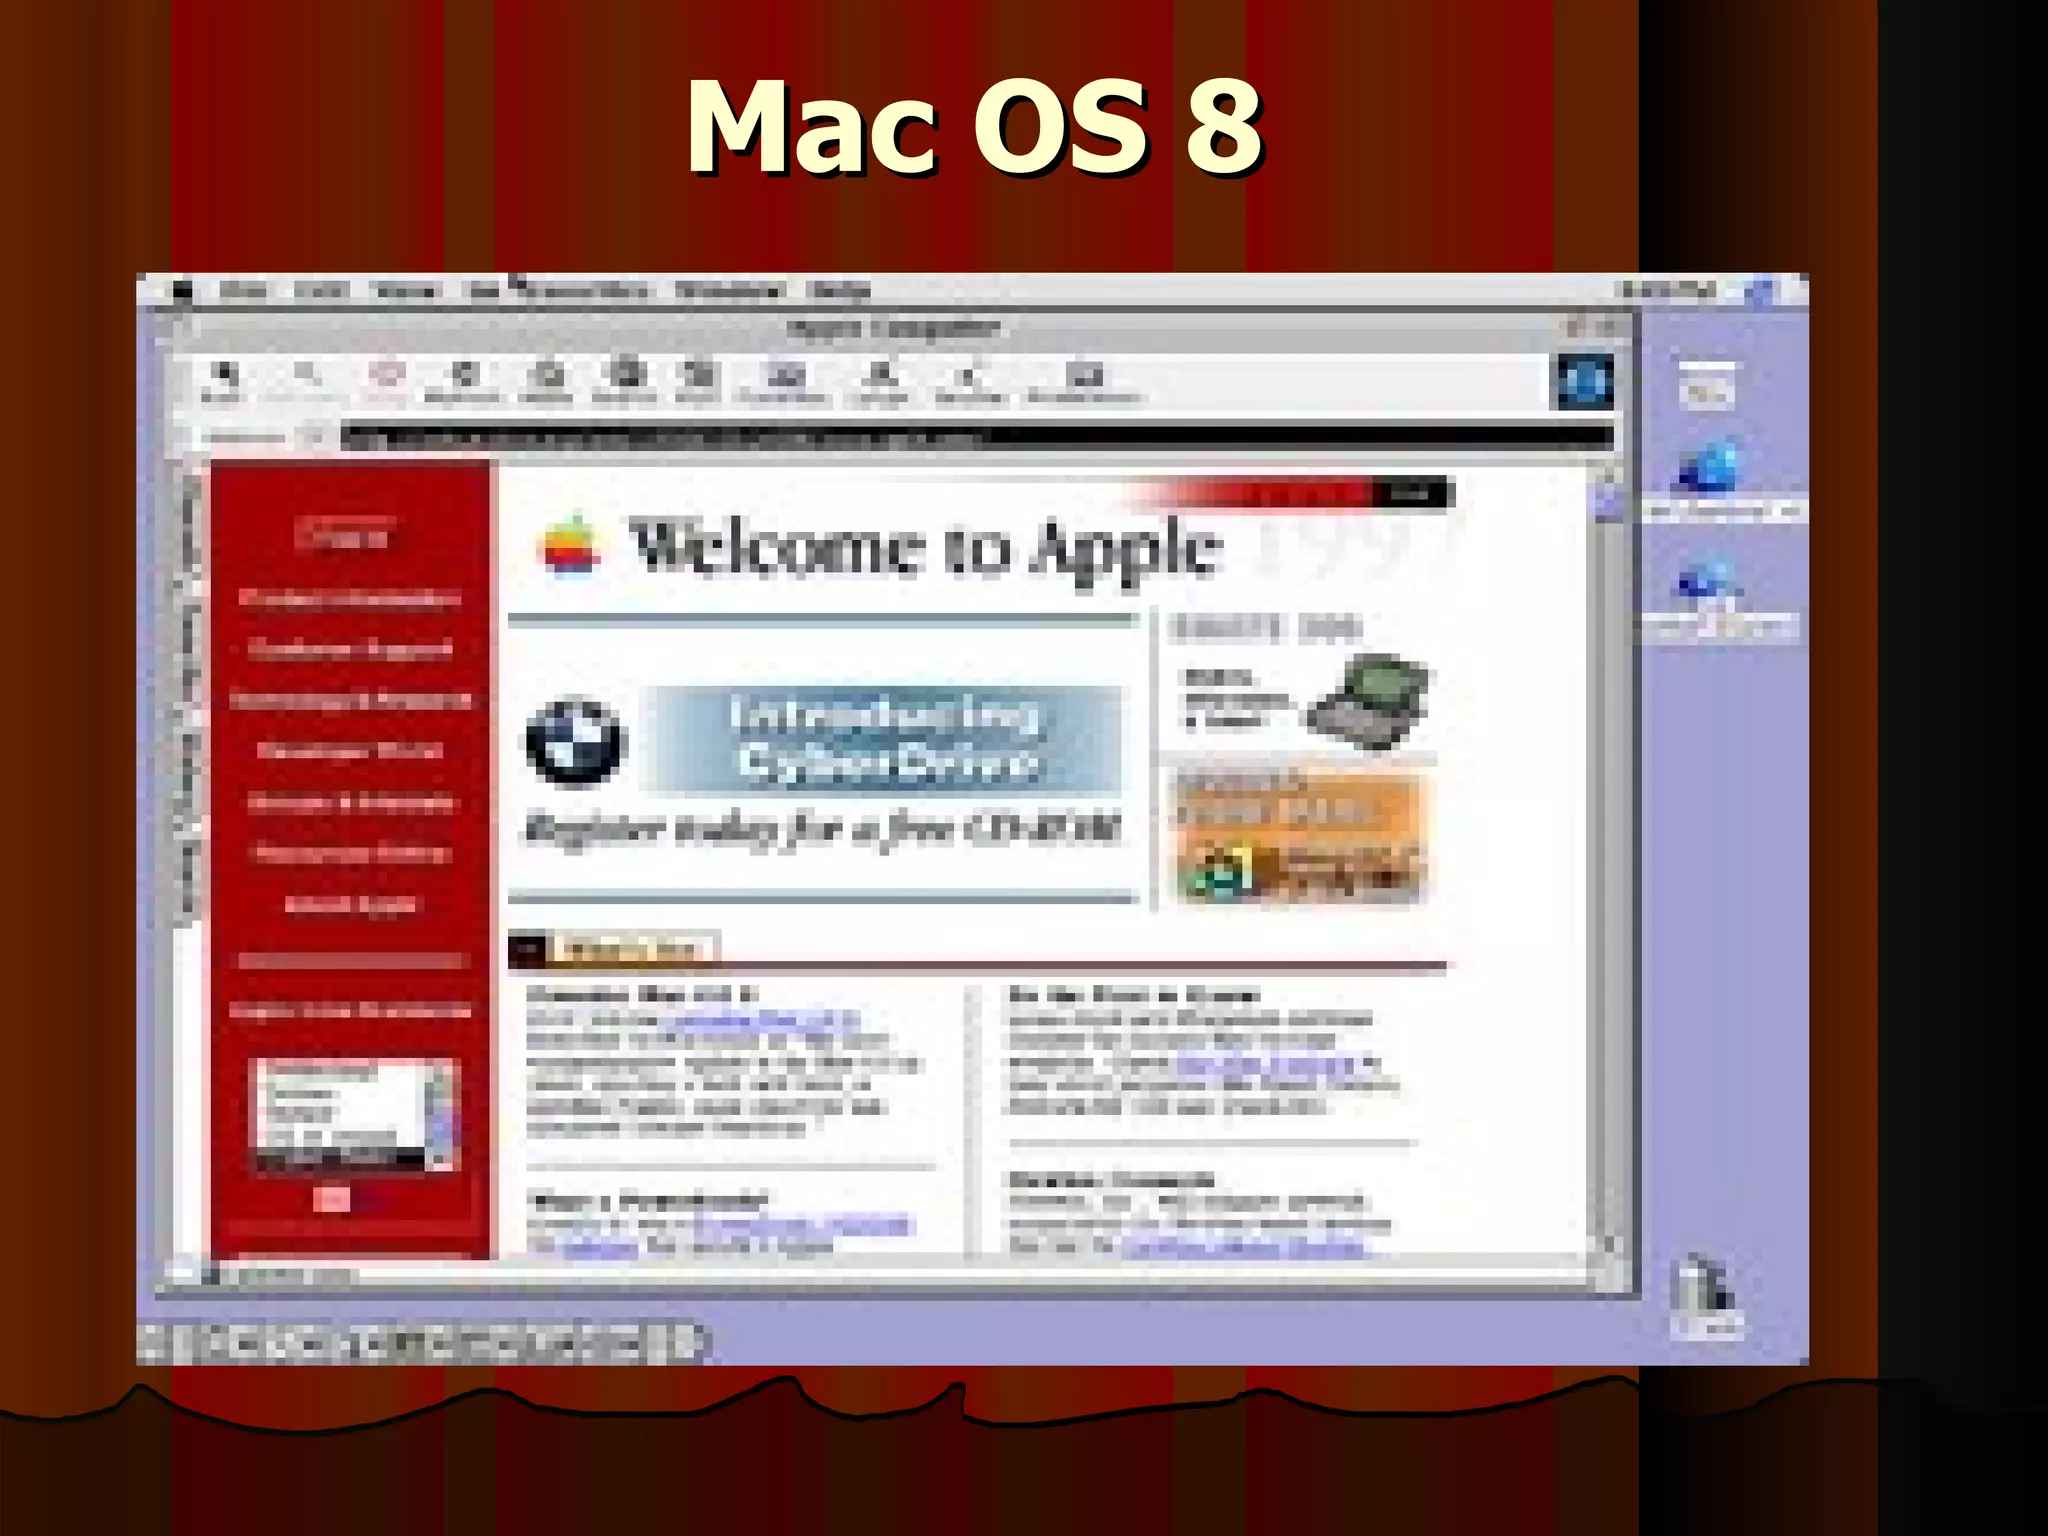This screenshot has width=2048, height=1536.
Task: Click the Apple Sites Worldwide sidebar link
Action: 350,1010
